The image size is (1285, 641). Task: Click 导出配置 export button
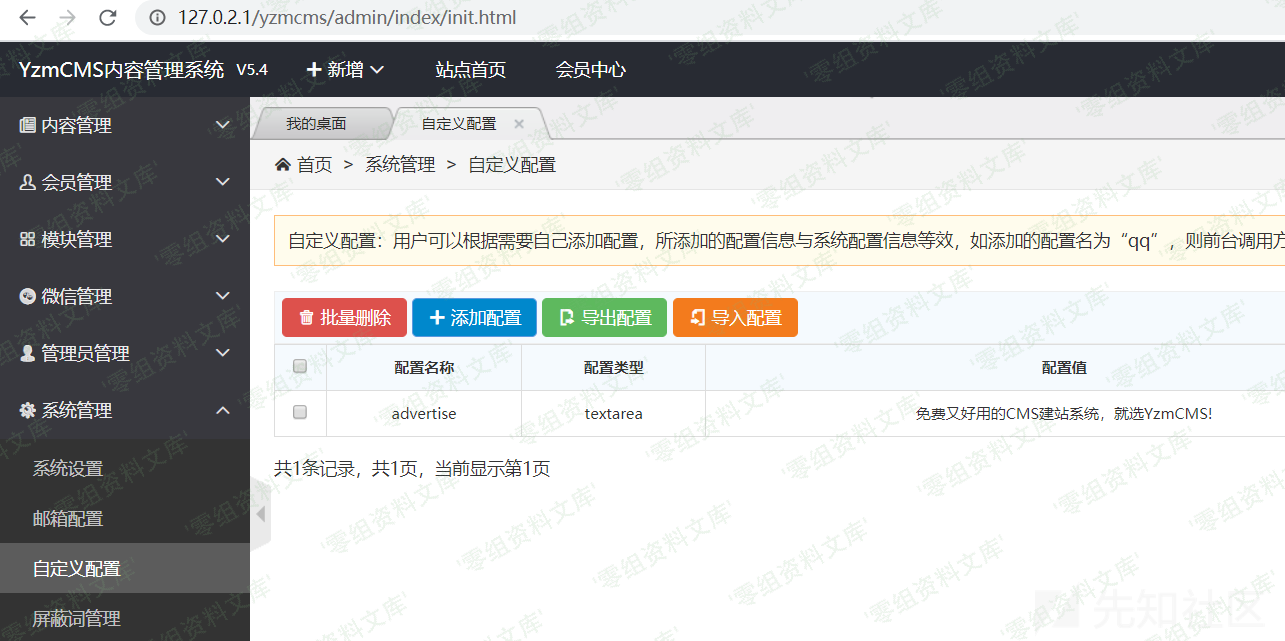pos(604,318)
